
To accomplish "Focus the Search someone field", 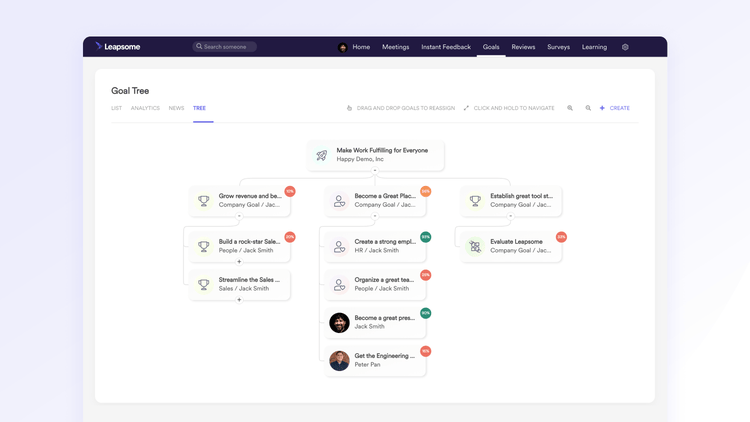I will pos(225,46).
